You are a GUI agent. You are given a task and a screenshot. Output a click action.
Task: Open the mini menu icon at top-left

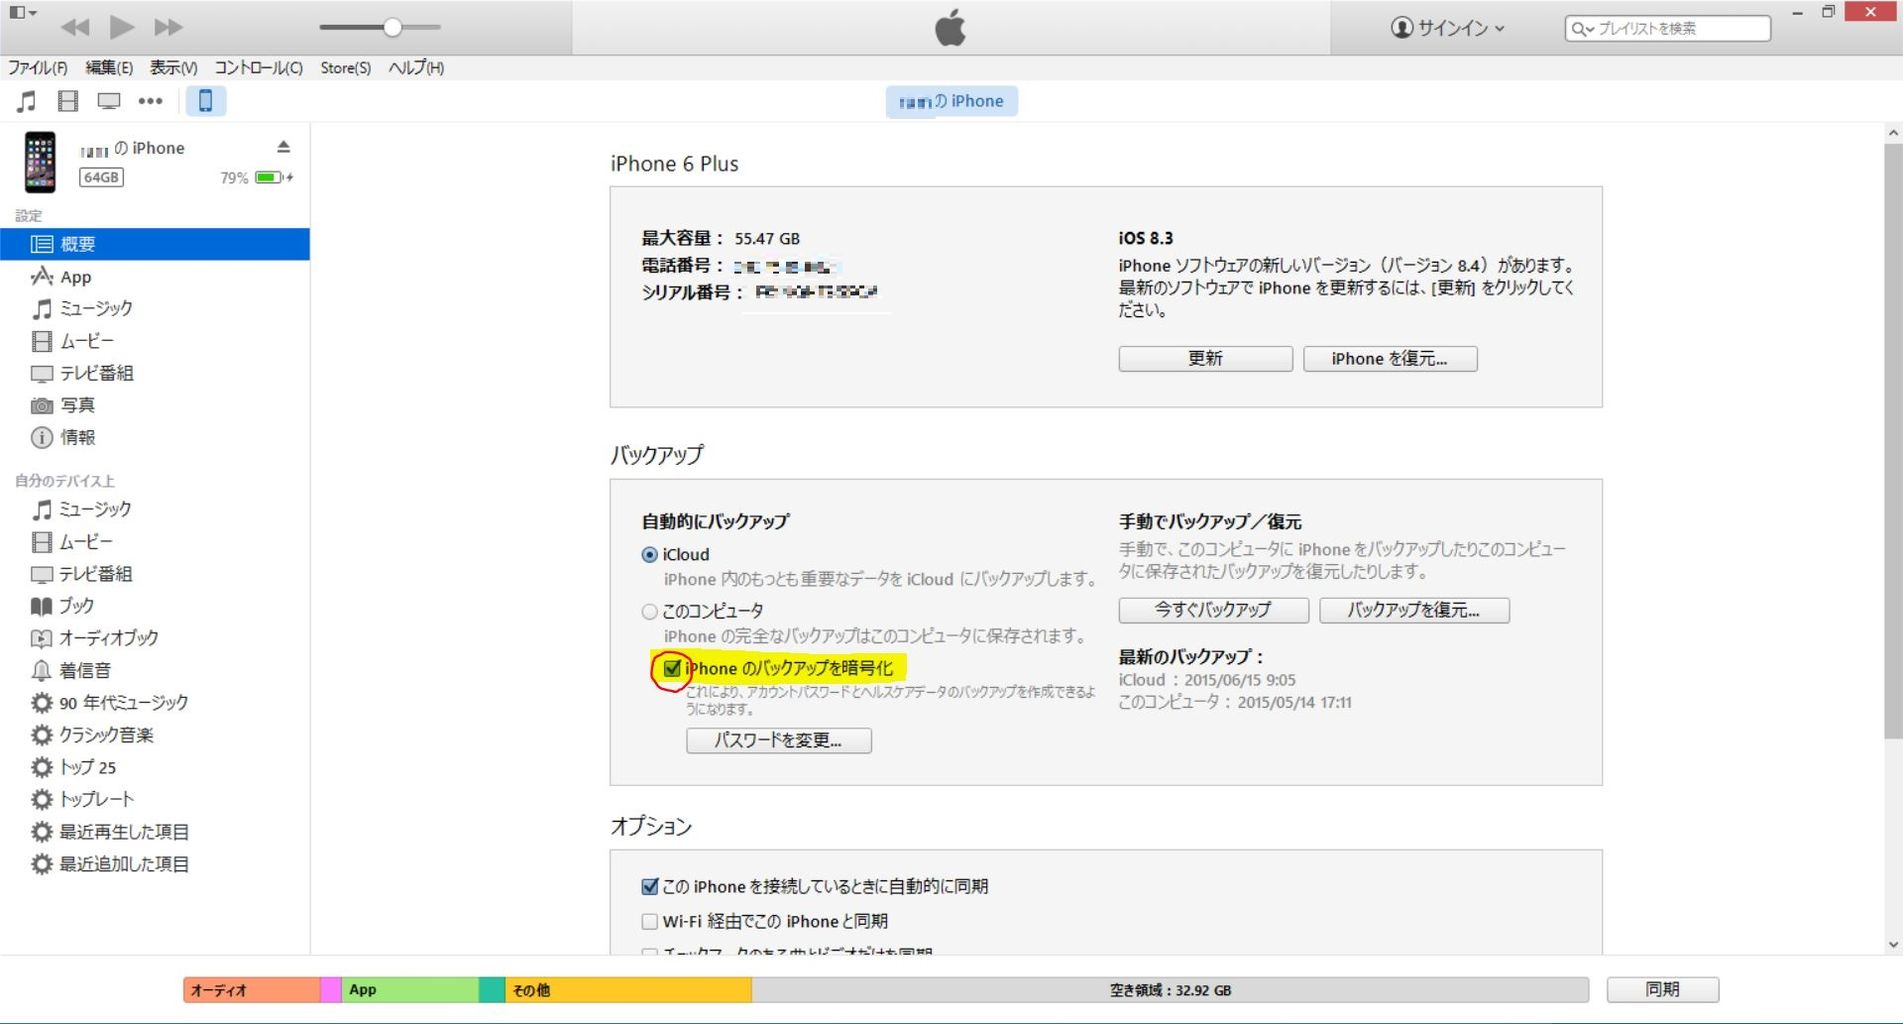tap(22, 13)
